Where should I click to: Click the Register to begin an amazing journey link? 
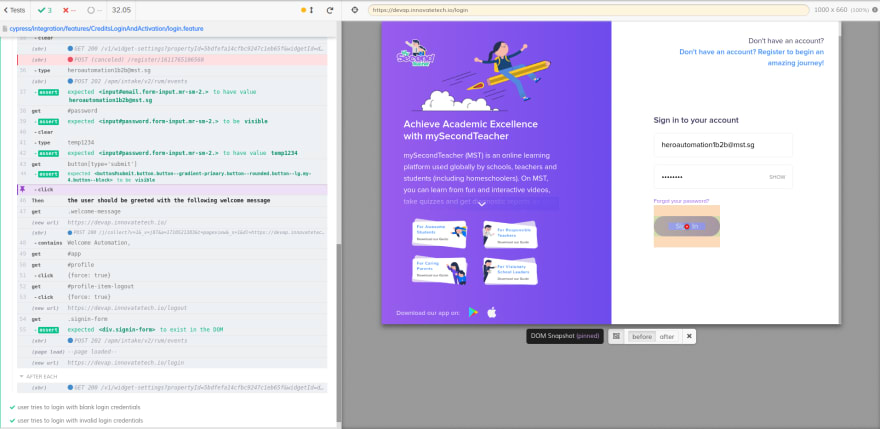[x=751, y=57]
